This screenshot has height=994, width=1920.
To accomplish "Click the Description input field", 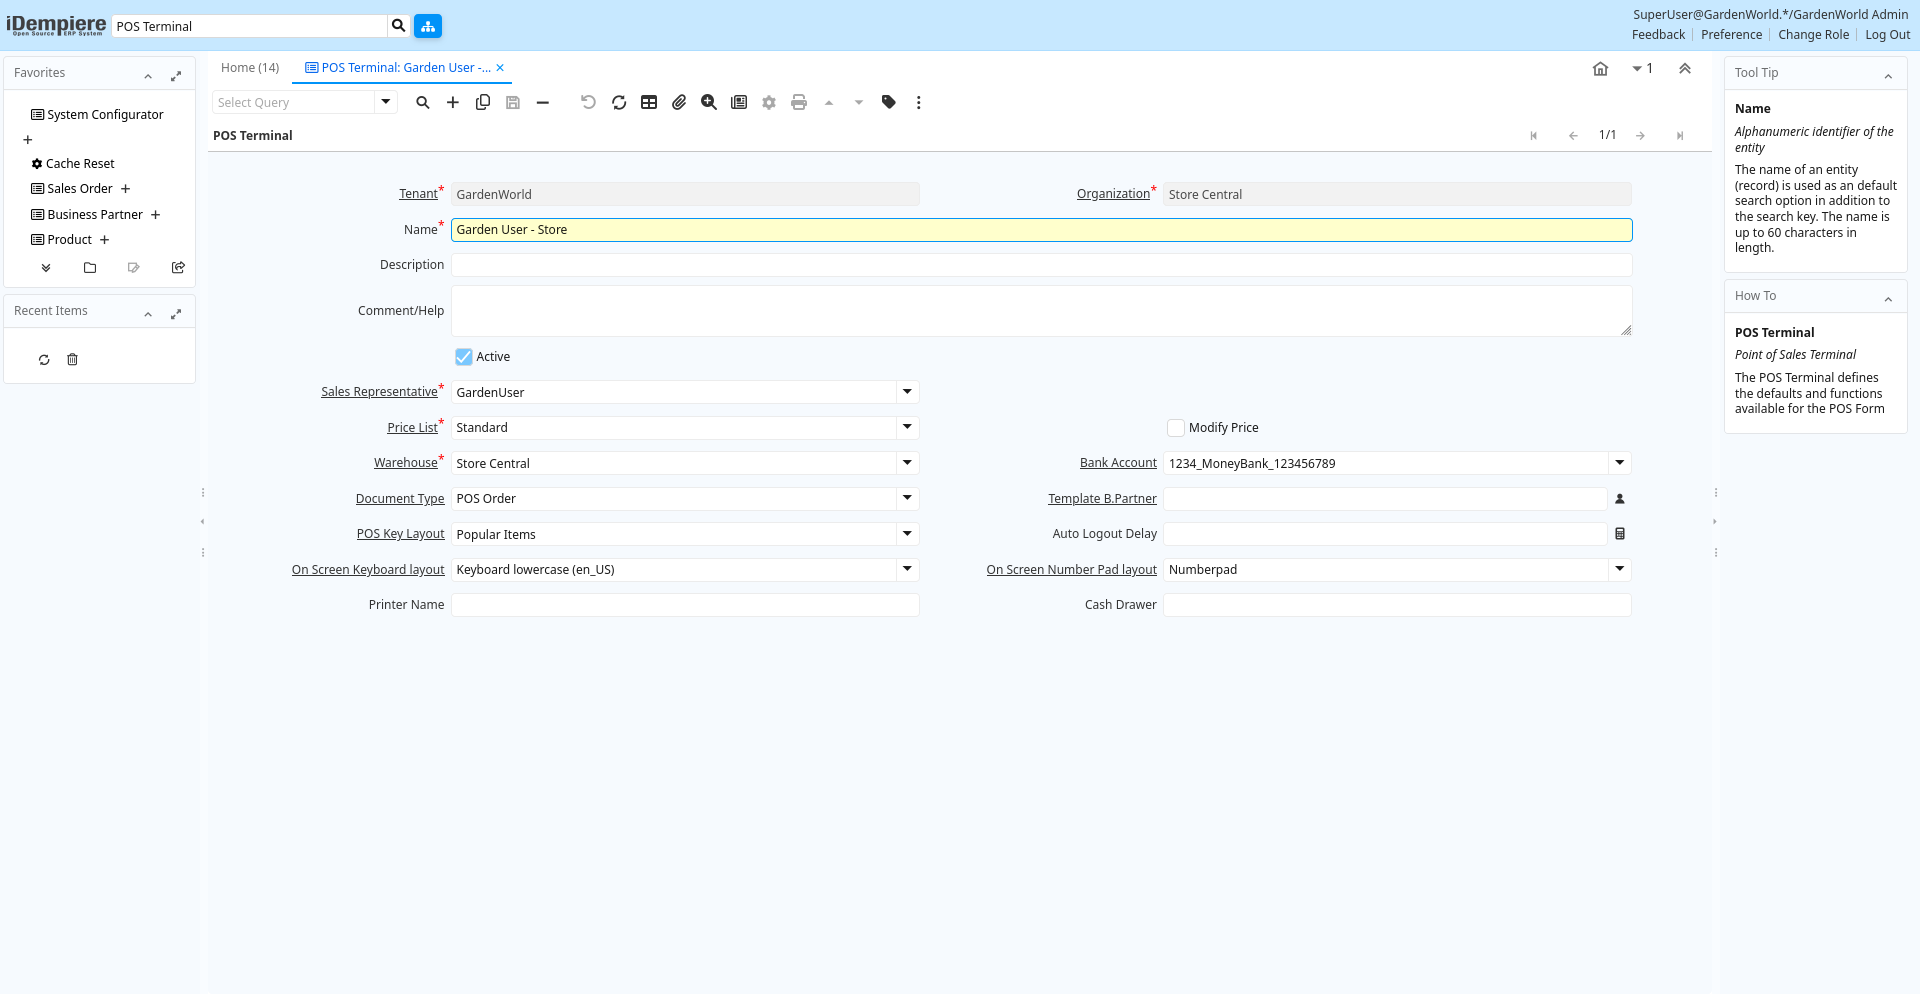I will (1041, 265).
